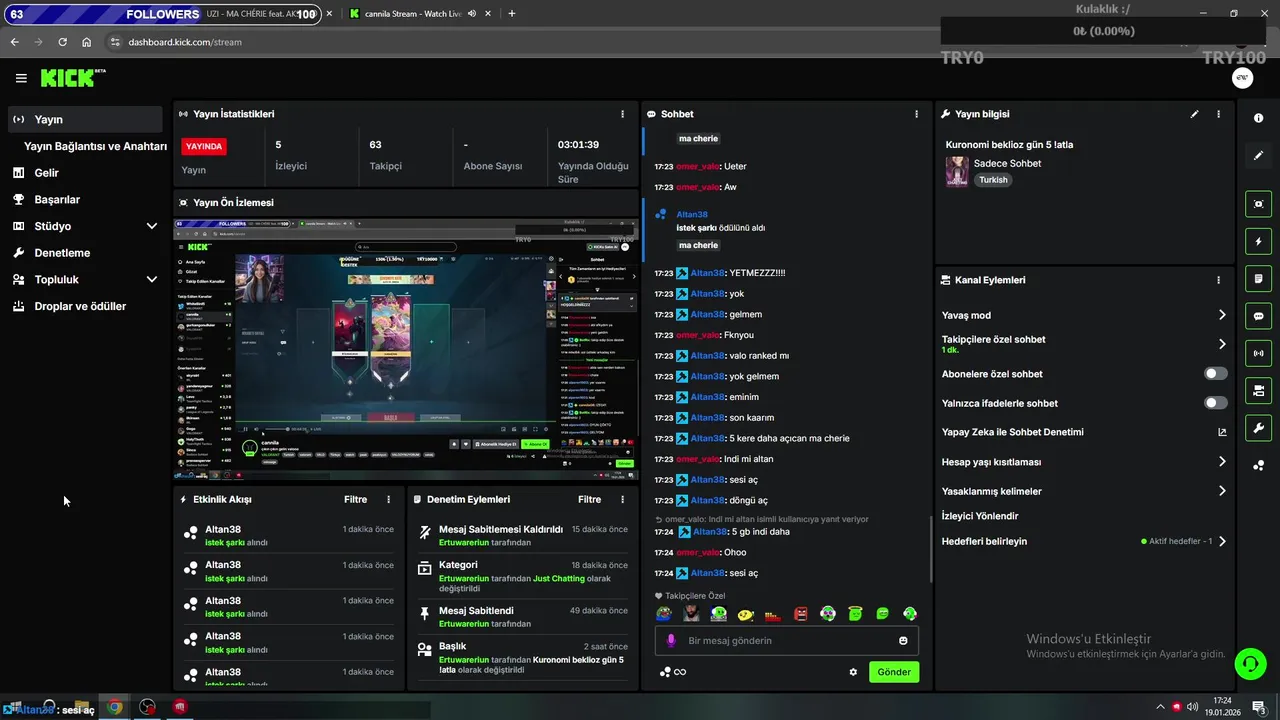Open the hamburger menu beside KICK logo
Screen dimensions: 1280x720
(x=21, y=78)
